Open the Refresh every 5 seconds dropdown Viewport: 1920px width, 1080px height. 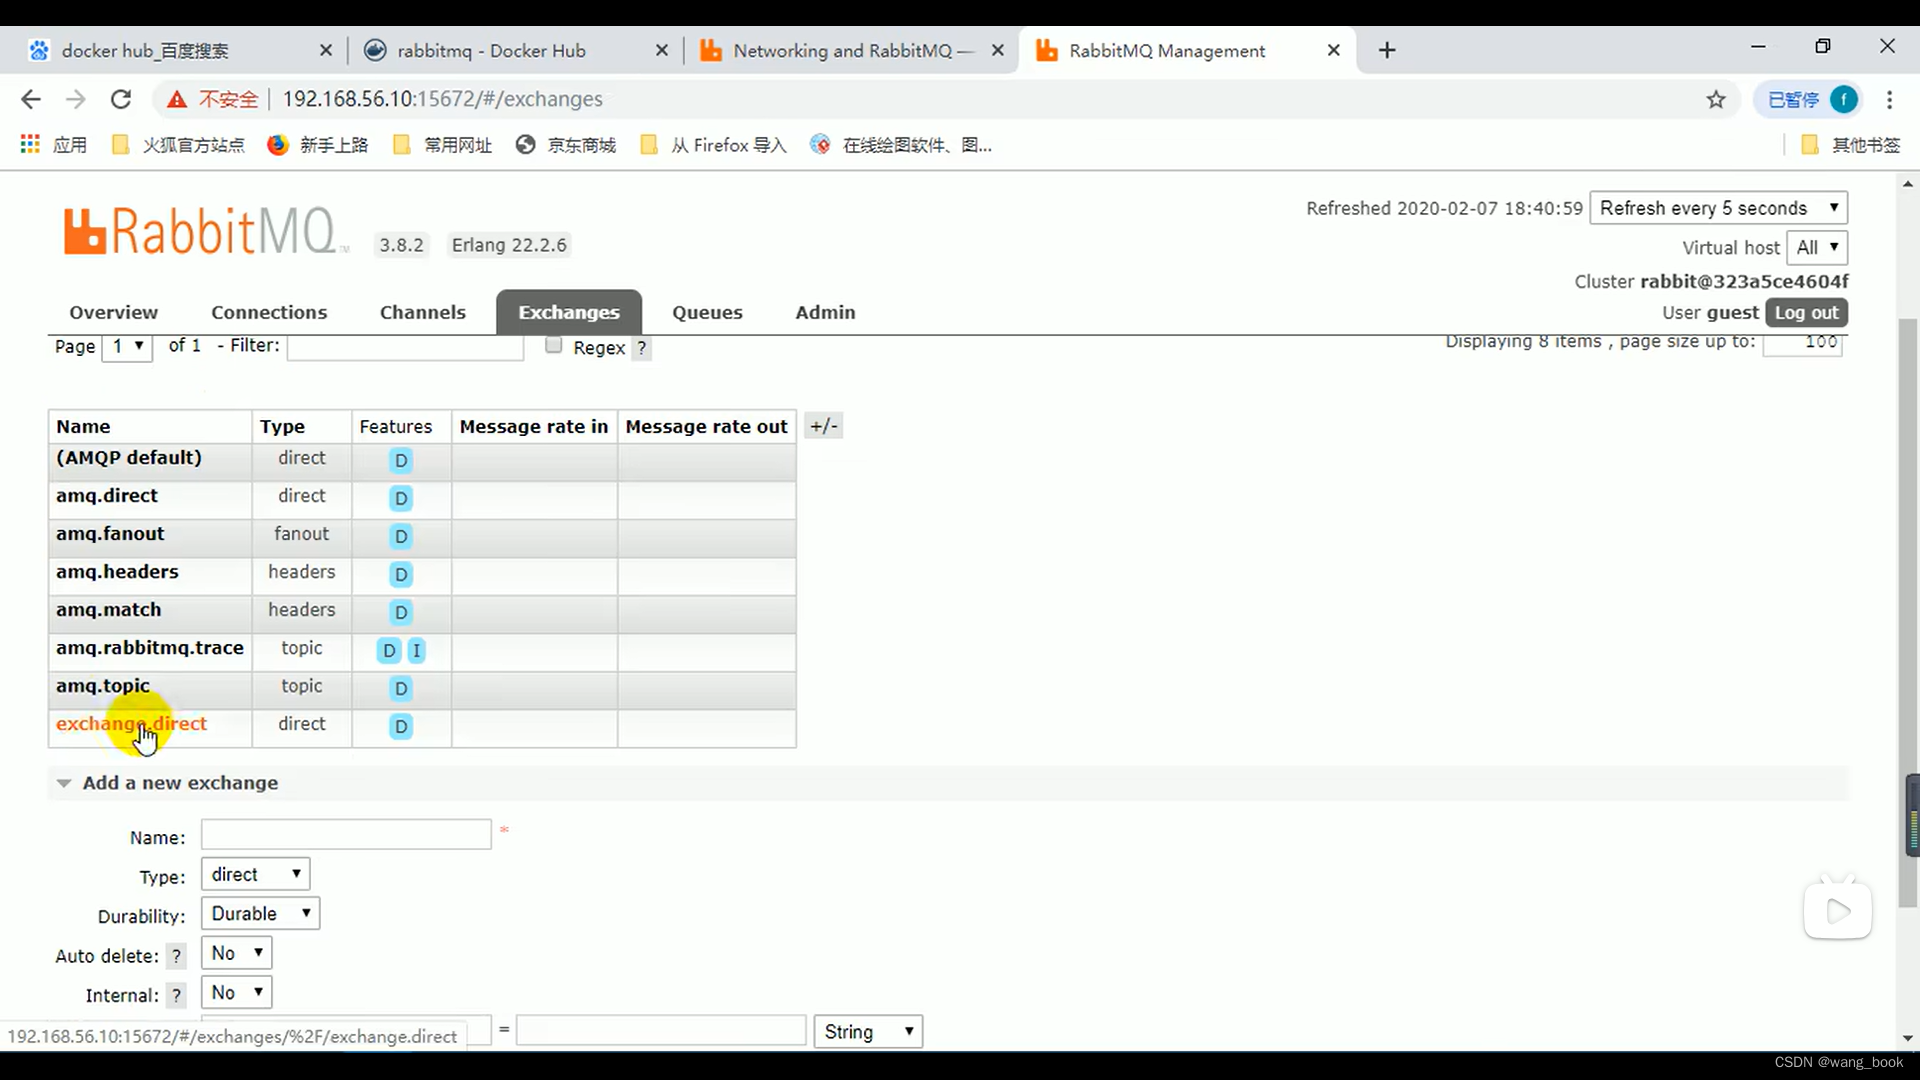[x=1718, y=208]
